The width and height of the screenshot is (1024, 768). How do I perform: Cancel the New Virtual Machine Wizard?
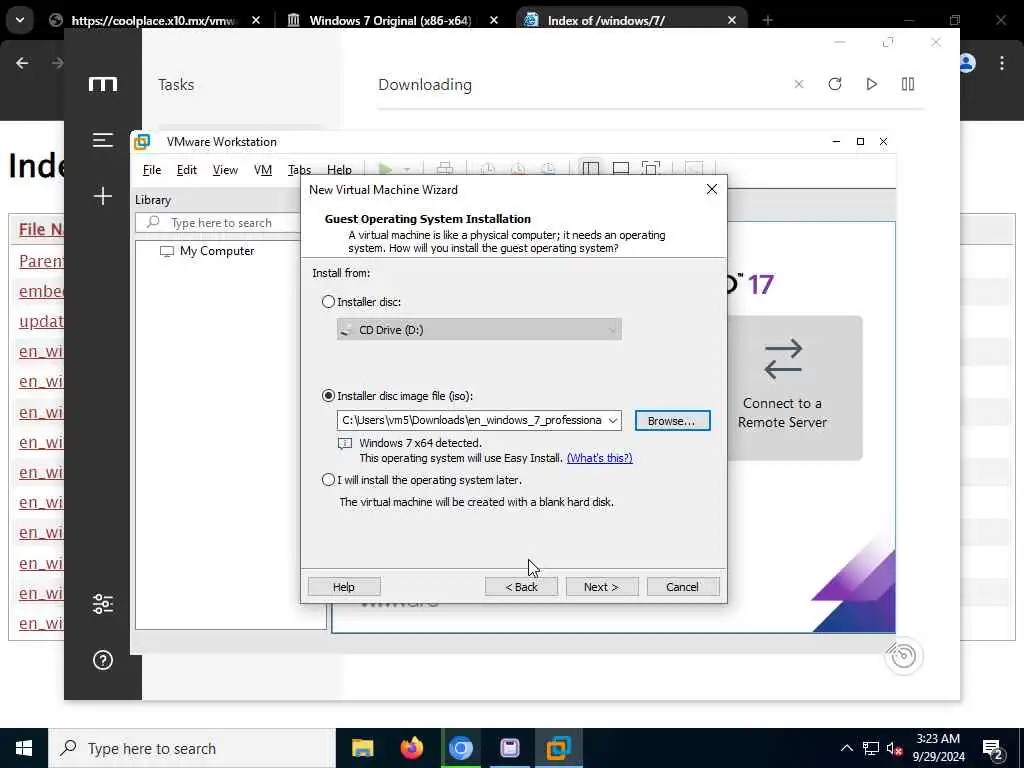coord(682,586)
